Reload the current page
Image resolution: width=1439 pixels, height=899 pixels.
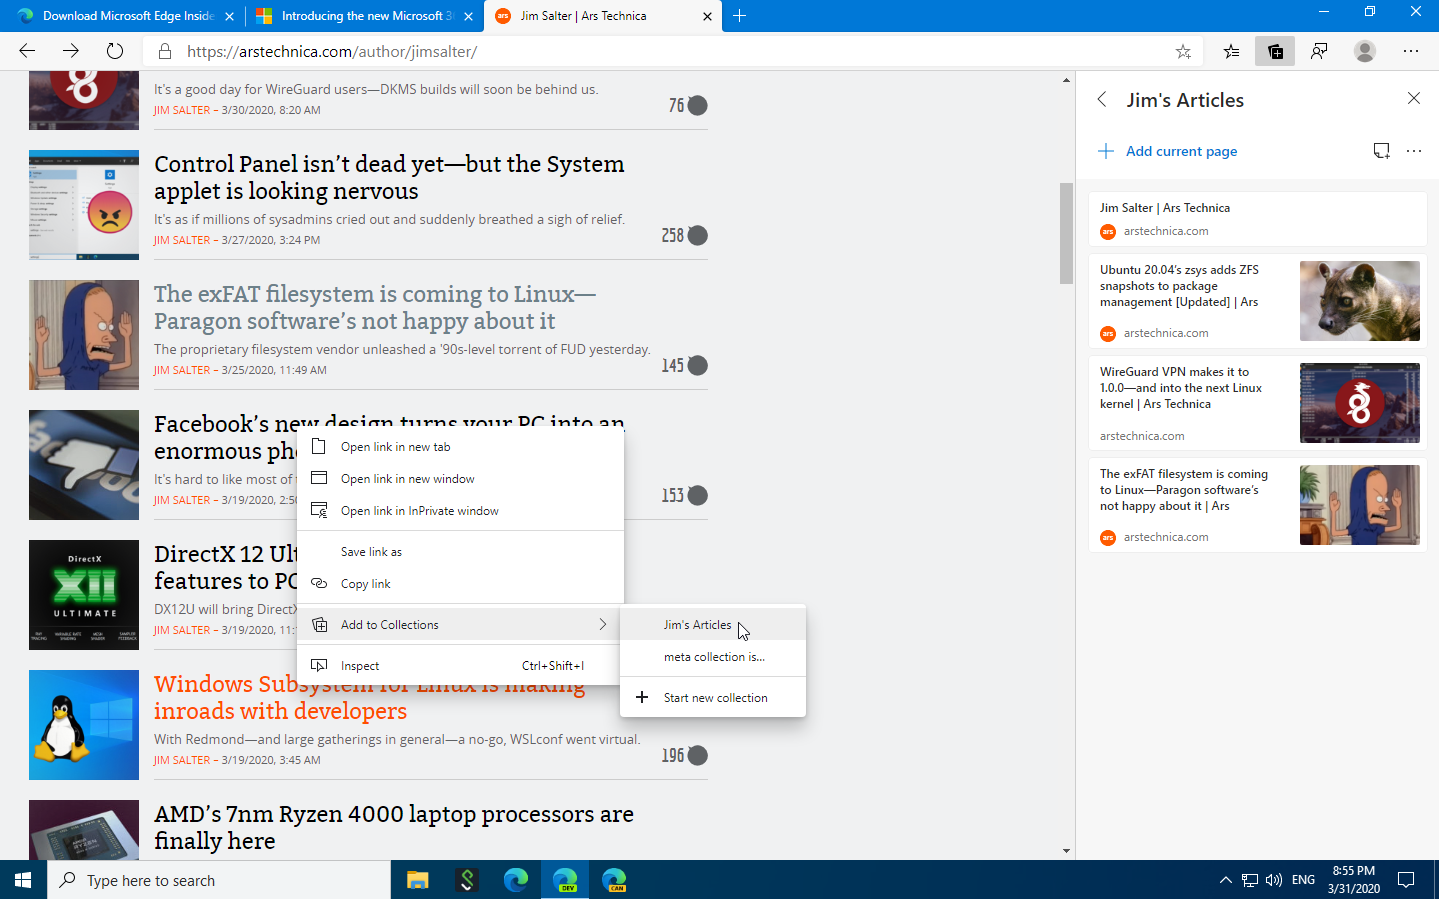[114, 51]
